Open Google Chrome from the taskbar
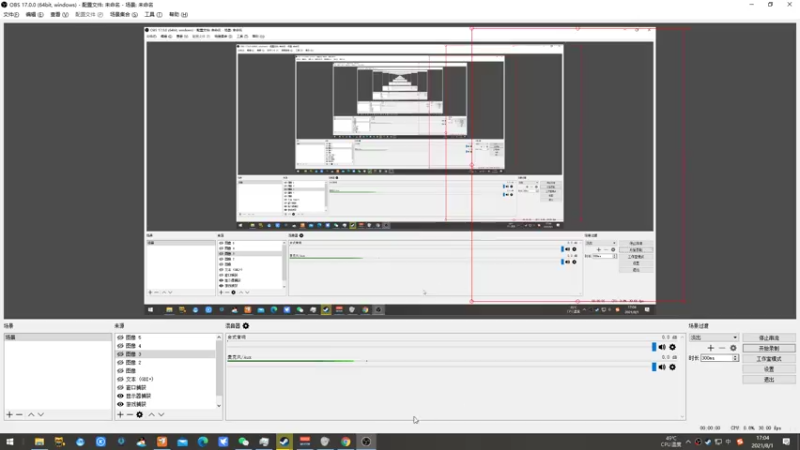 point(345,442)
